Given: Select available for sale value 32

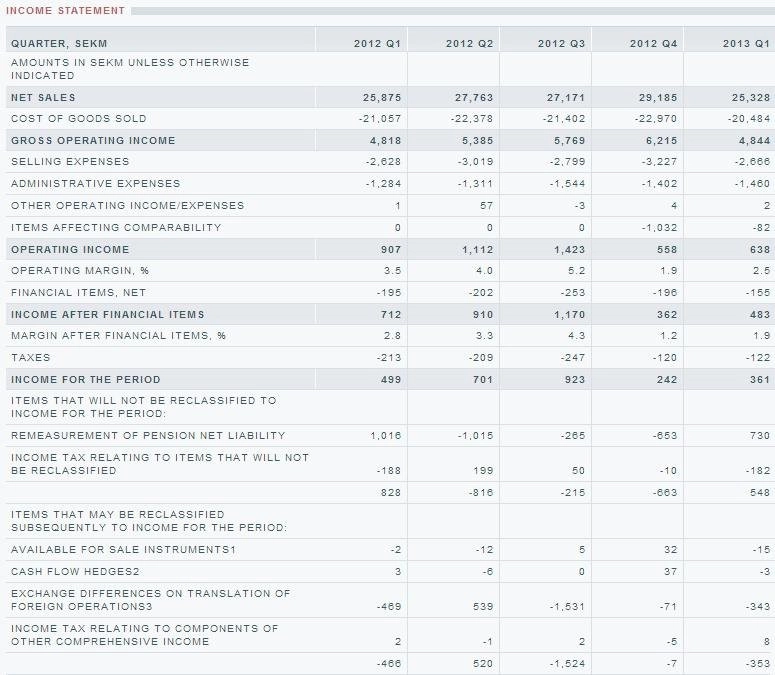Looking at the screenshot, I should click(x=670, y=549).
